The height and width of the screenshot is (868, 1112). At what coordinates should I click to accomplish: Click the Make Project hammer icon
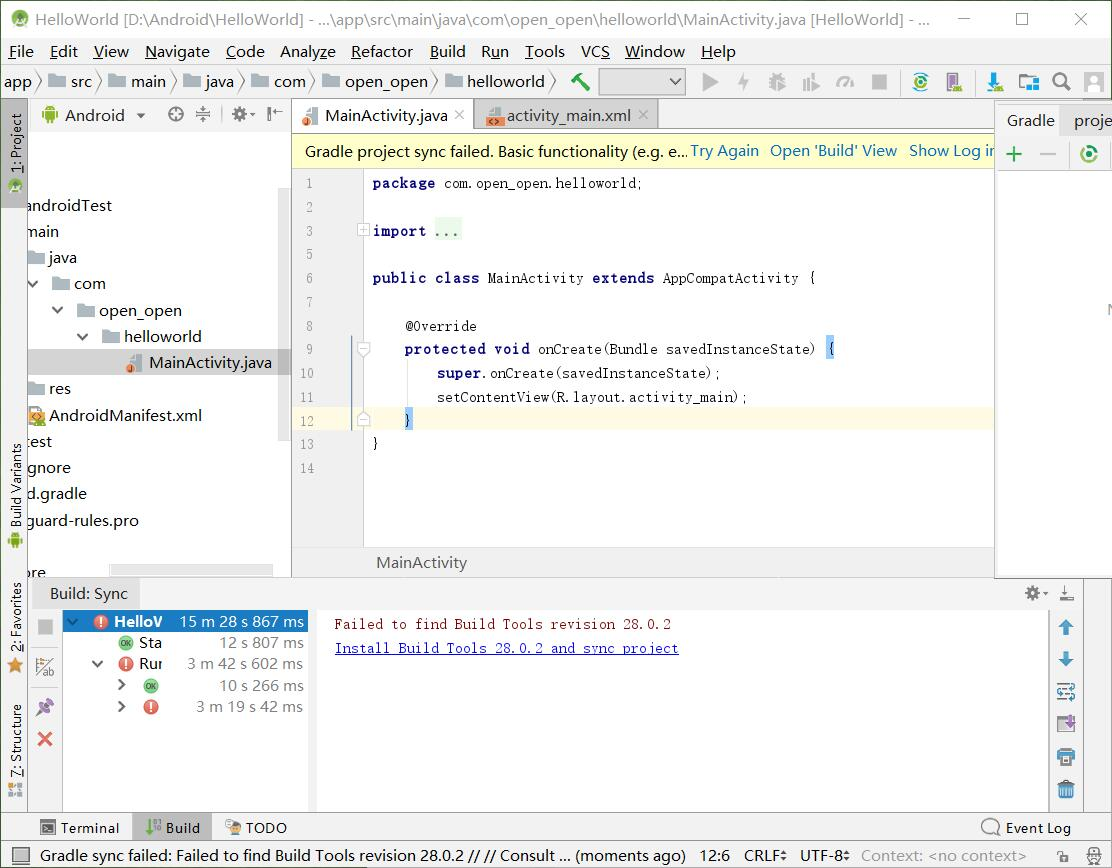coord(580,82)
